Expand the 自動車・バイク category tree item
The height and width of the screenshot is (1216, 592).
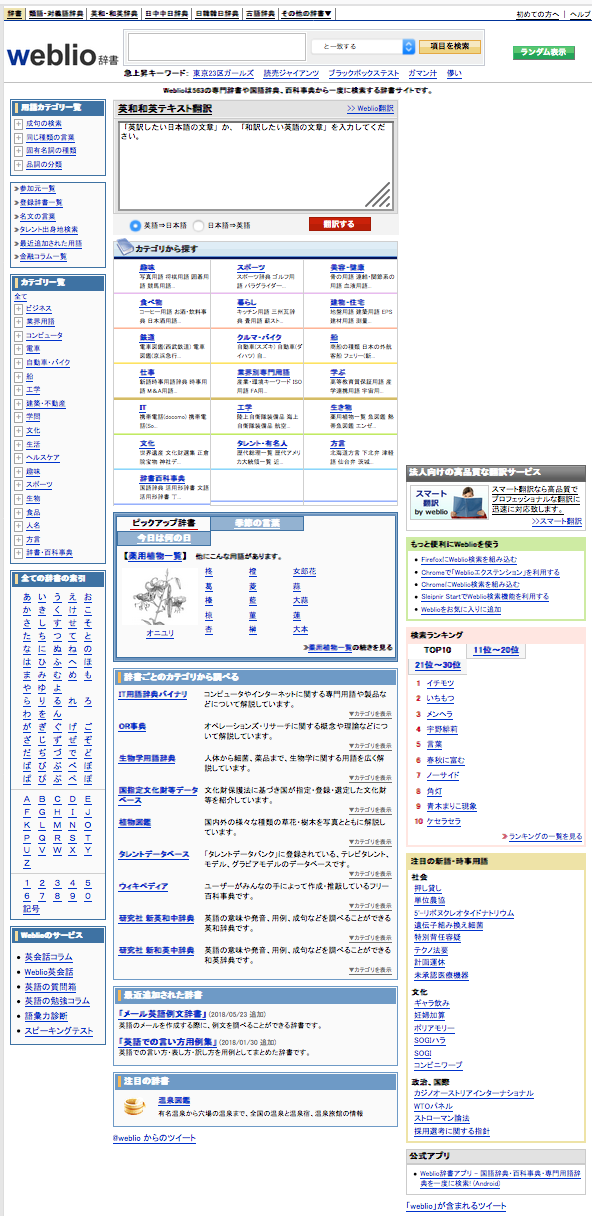18,362
